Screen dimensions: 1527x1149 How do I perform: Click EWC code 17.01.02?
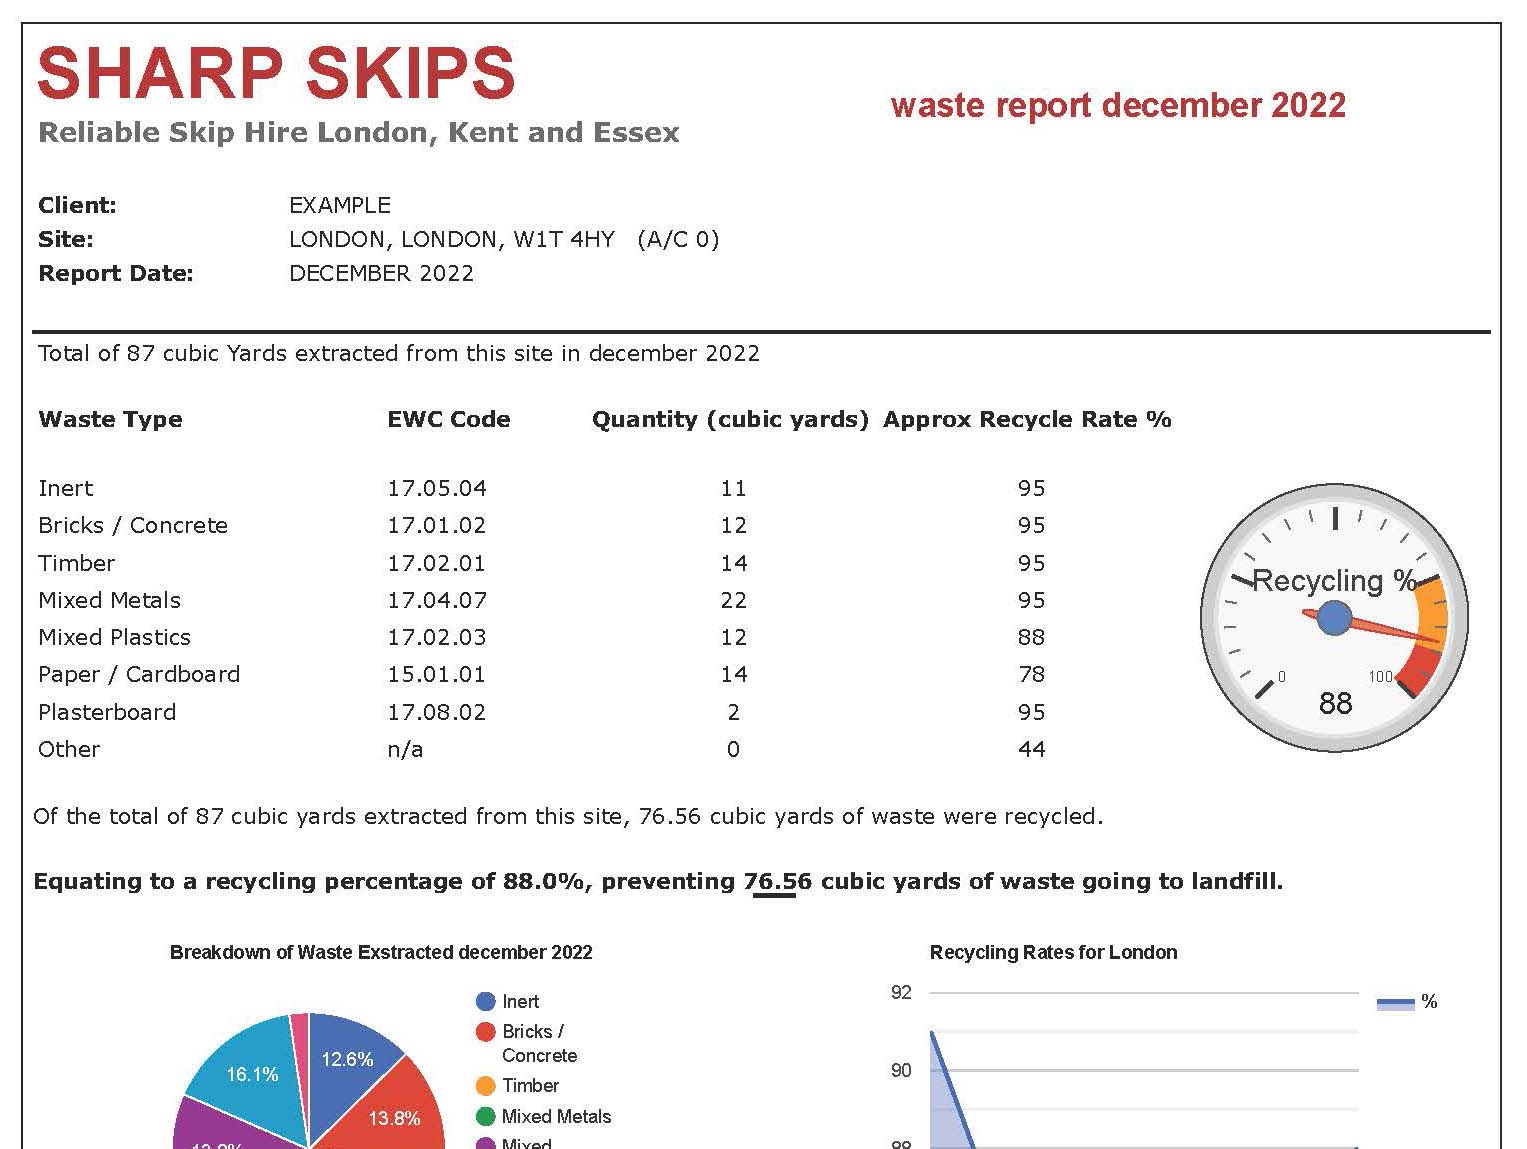(x=437, y=525)
